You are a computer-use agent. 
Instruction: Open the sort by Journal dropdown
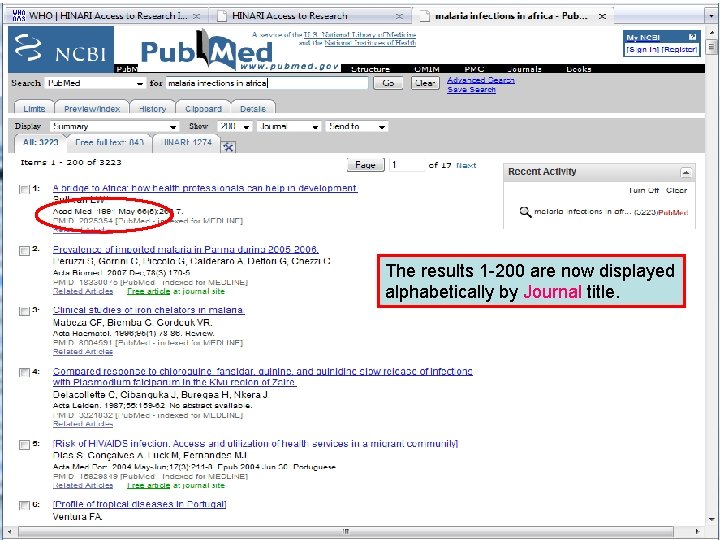pyautogui.click(x=289, y=126)
